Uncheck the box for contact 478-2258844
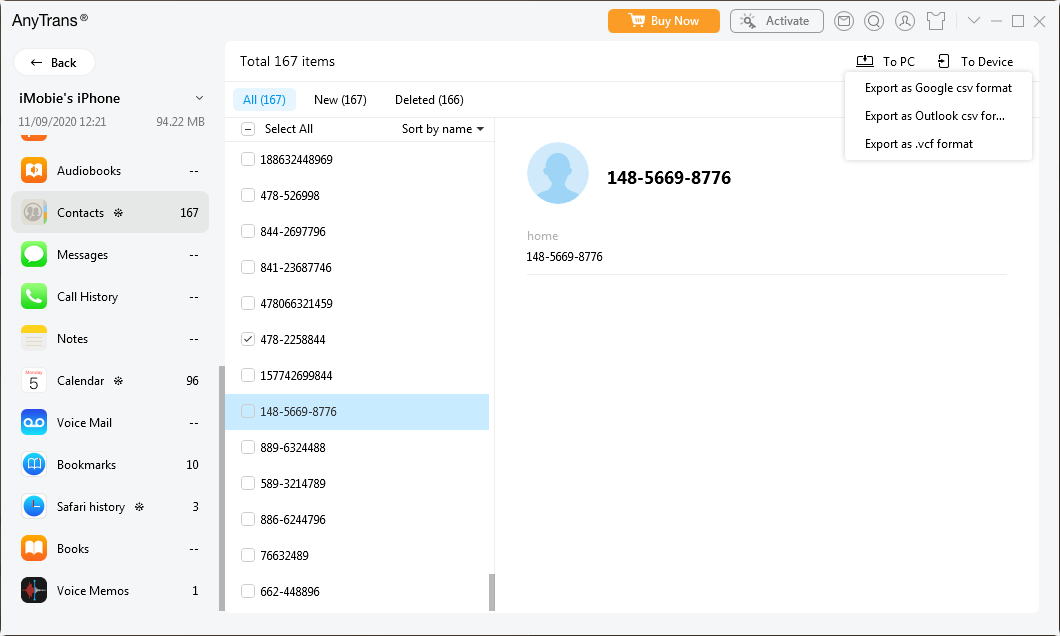This screenshot has width=1060, height=636. pos(248,339)
